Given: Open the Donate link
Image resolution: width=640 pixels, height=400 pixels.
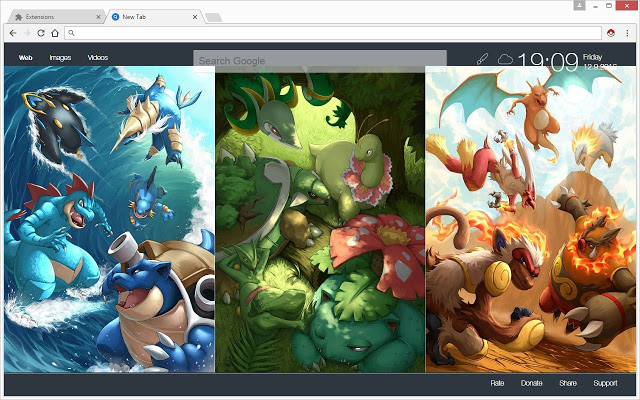Looking at the screenshot, I should (531, 383).
